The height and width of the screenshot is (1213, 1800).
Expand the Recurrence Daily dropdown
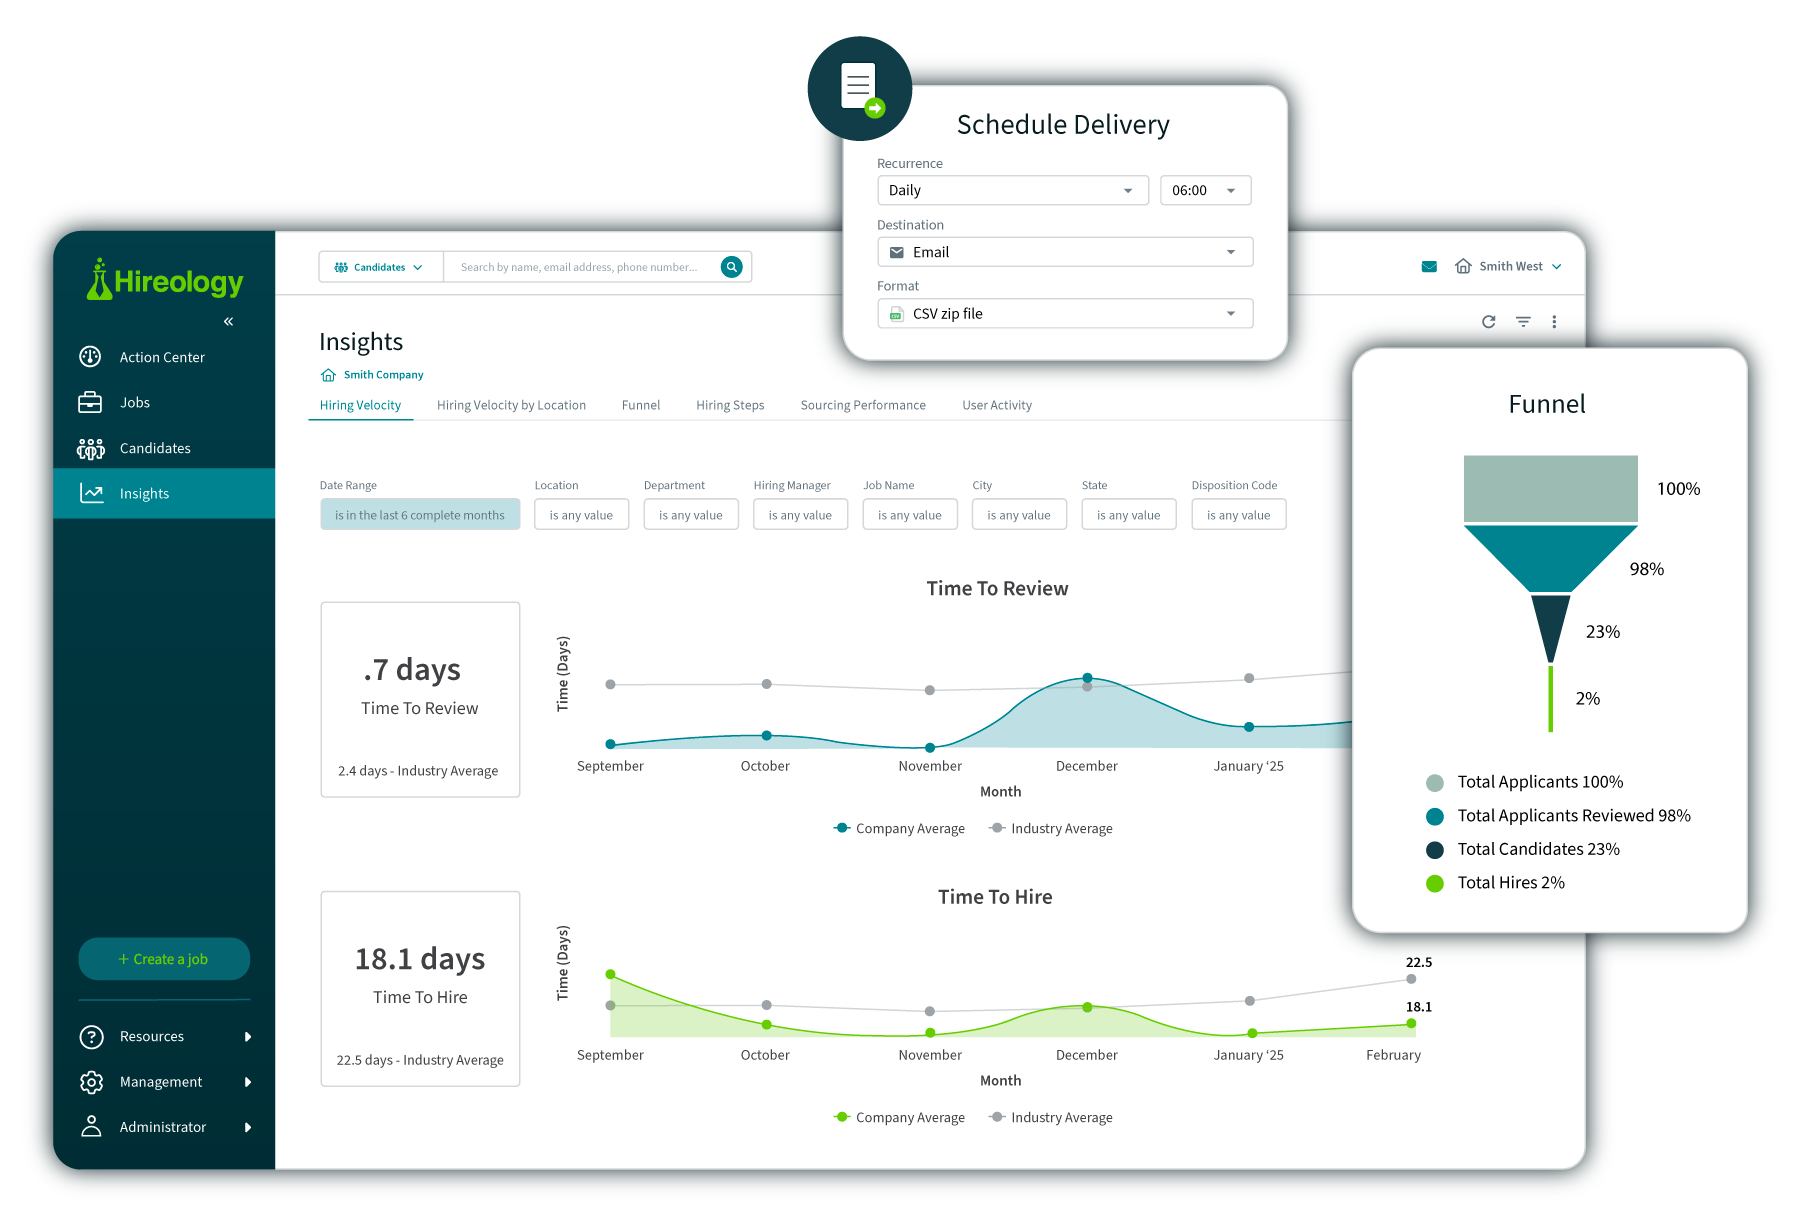coord(1012,190)
